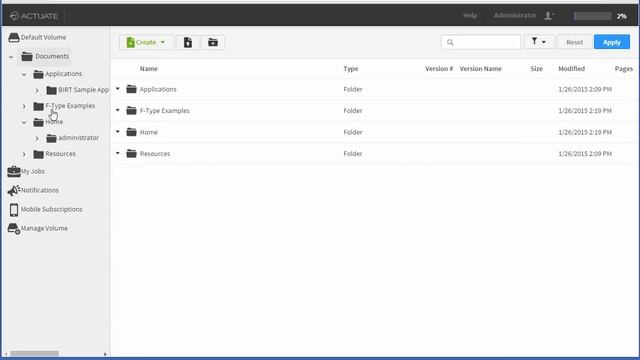
Task: Sort by Size column header
Action: click(536, 69)
